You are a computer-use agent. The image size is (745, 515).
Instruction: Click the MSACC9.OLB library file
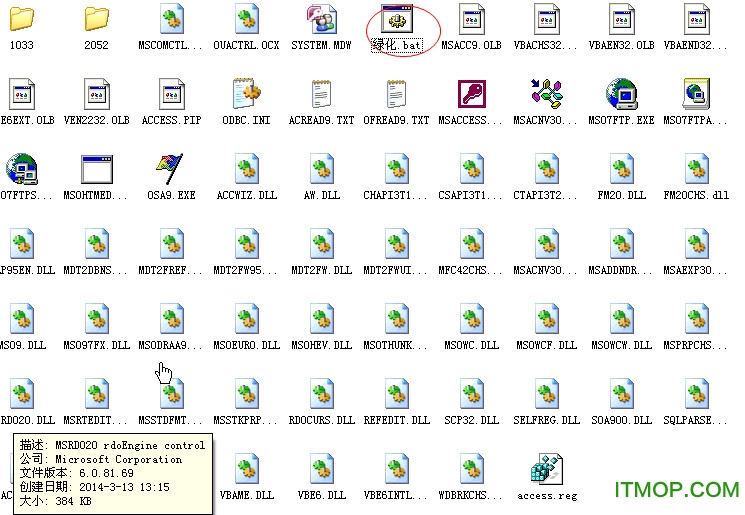[471, 20]
